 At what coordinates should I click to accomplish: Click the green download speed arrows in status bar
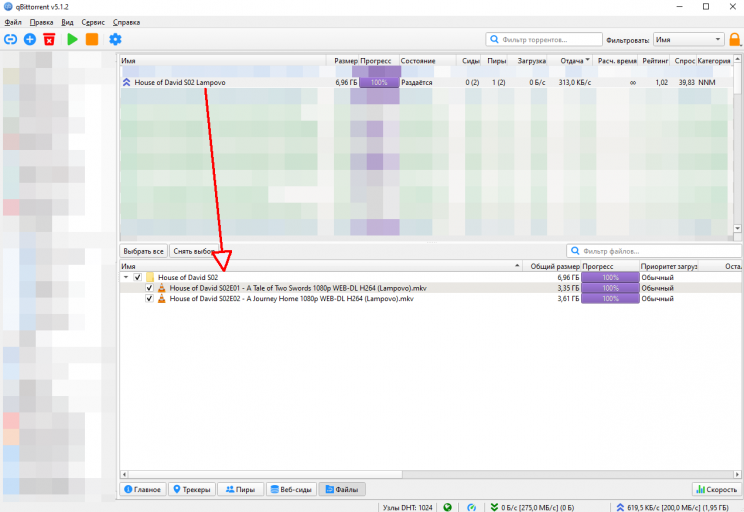pyautogui.click(x=494, y=507)
